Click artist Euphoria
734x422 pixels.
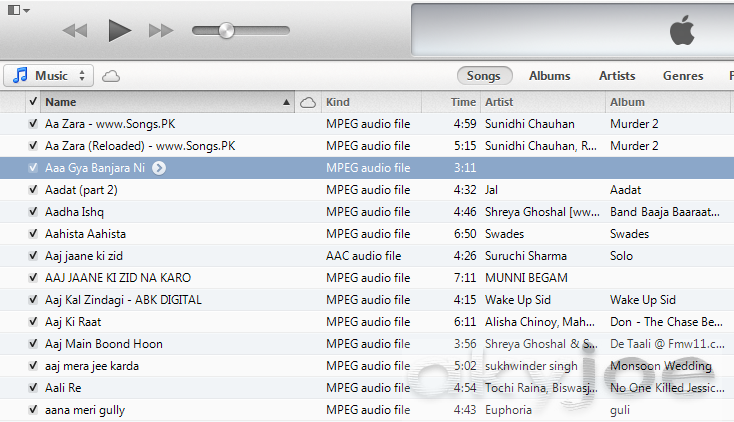(x=508, y=410)
